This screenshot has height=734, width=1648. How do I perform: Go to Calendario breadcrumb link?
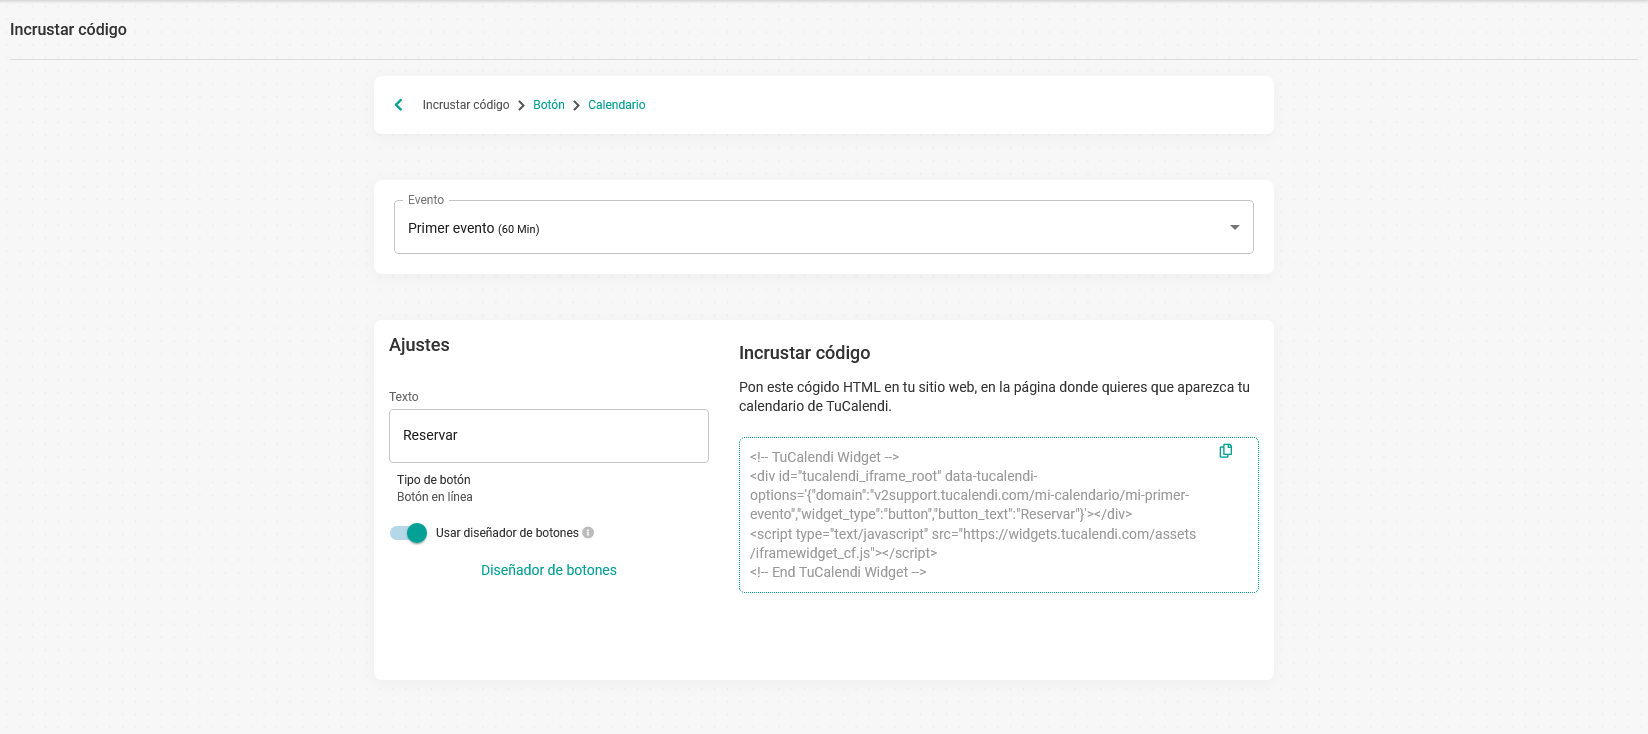[617, 105]
